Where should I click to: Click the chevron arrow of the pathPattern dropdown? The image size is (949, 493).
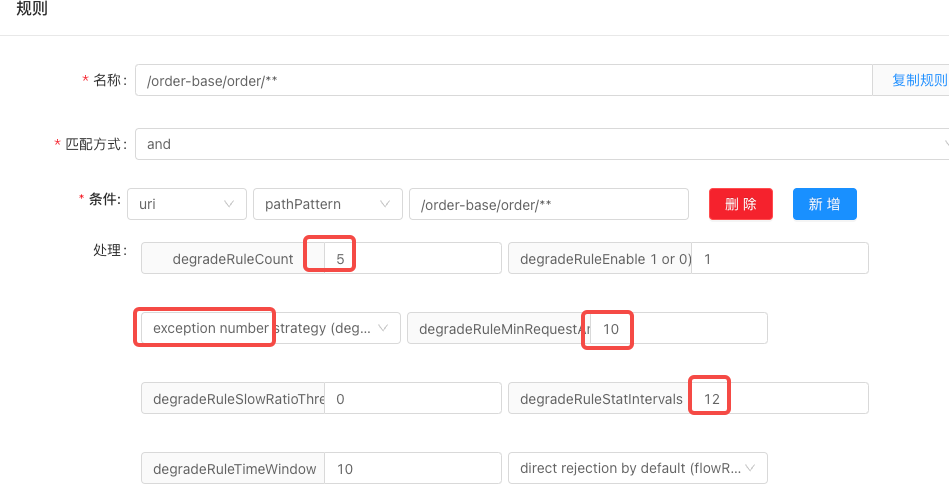tap(385, 204)
